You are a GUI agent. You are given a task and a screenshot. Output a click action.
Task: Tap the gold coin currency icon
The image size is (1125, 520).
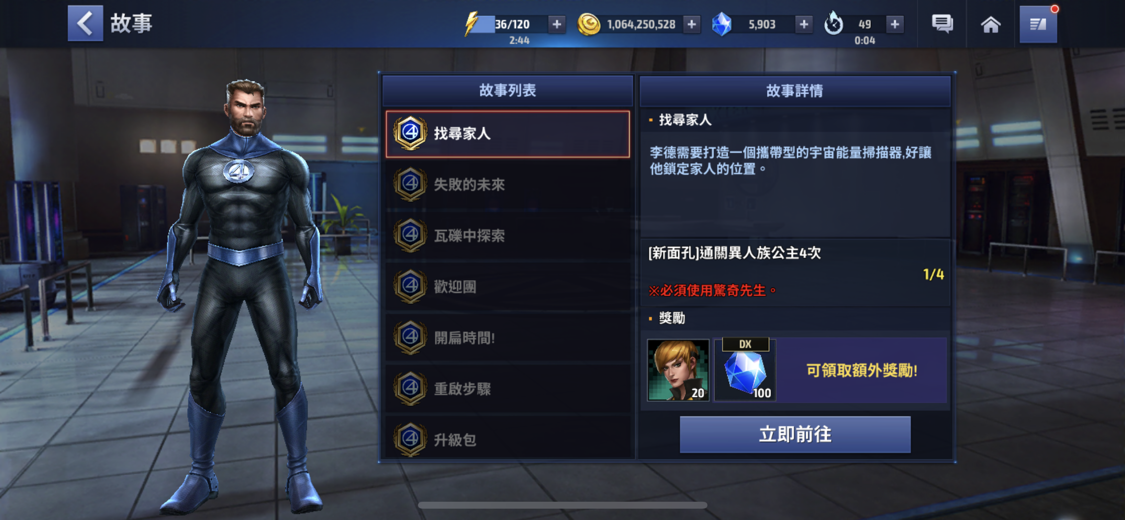[x=588, y=24]
